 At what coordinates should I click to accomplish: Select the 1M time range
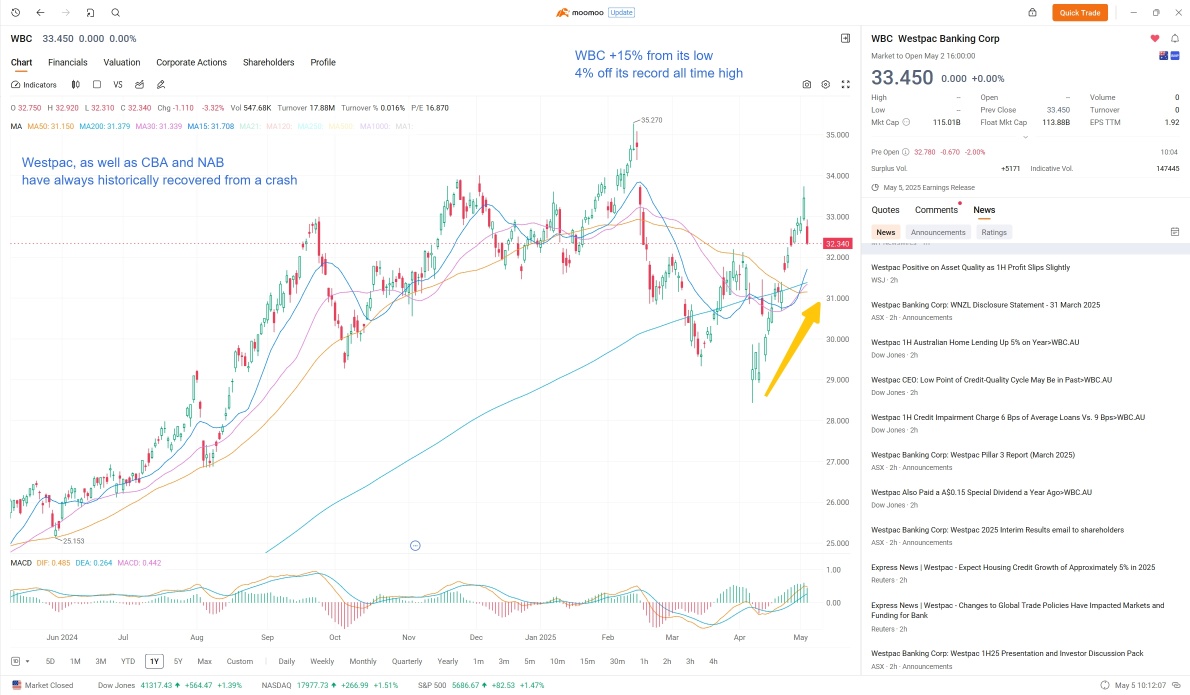coord(75,662)
